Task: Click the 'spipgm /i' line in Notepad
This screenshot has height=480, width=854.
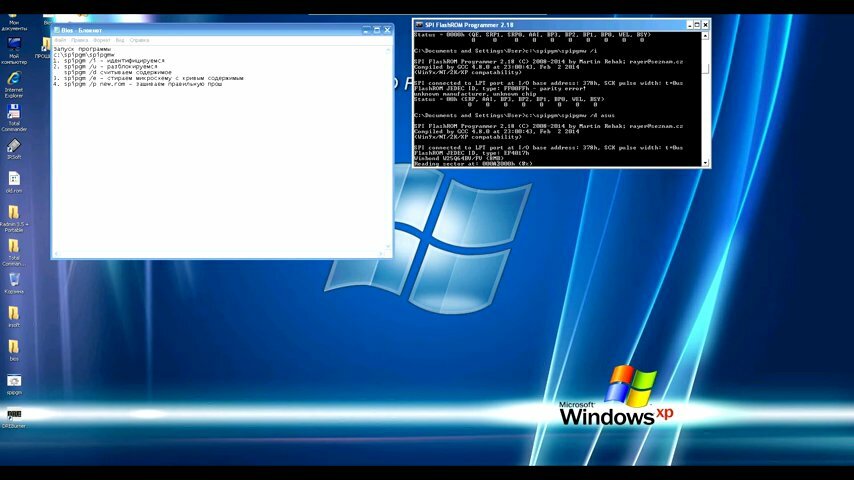Action: pos(109,61)
